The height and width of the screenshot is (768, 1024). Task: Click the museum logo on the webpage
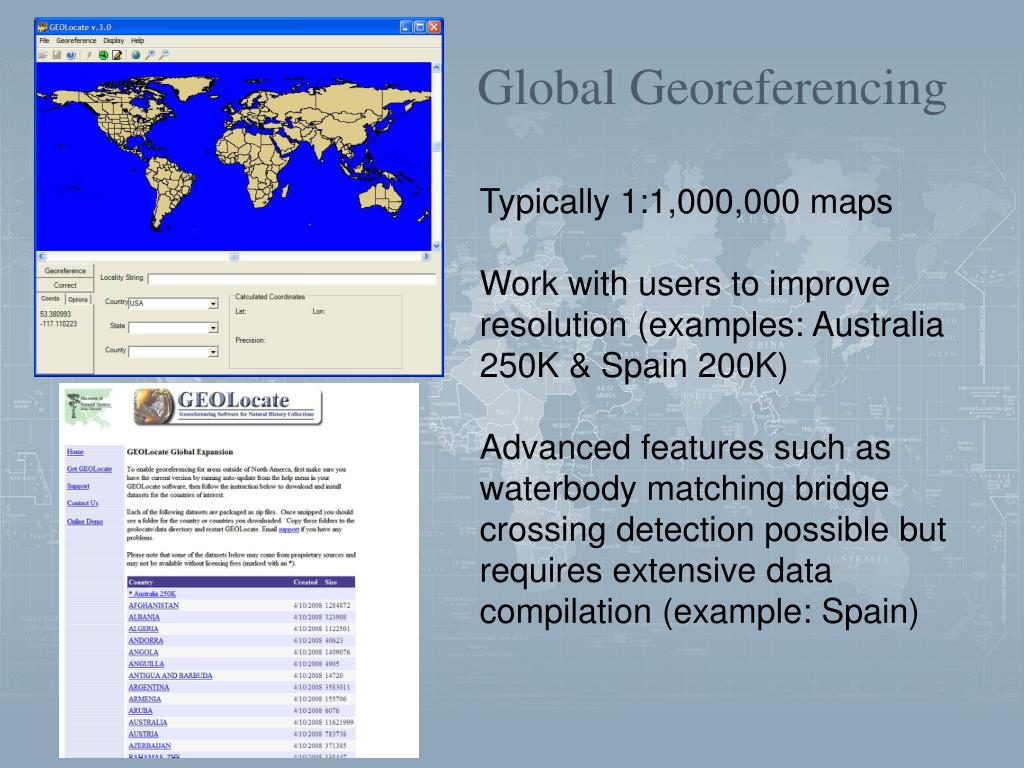pyautogui.click(x=89, y=408)
